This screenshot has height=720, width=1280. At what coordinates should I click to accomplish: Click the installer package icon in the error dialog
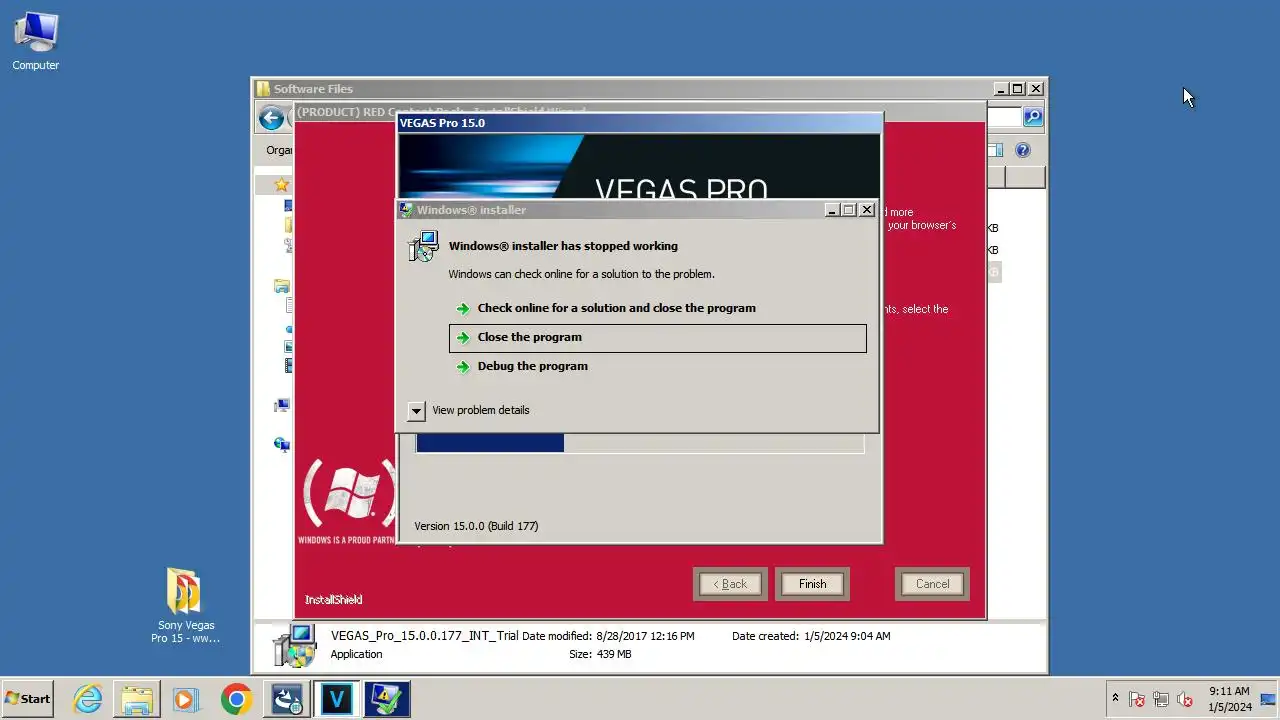[x=424, y=247]
